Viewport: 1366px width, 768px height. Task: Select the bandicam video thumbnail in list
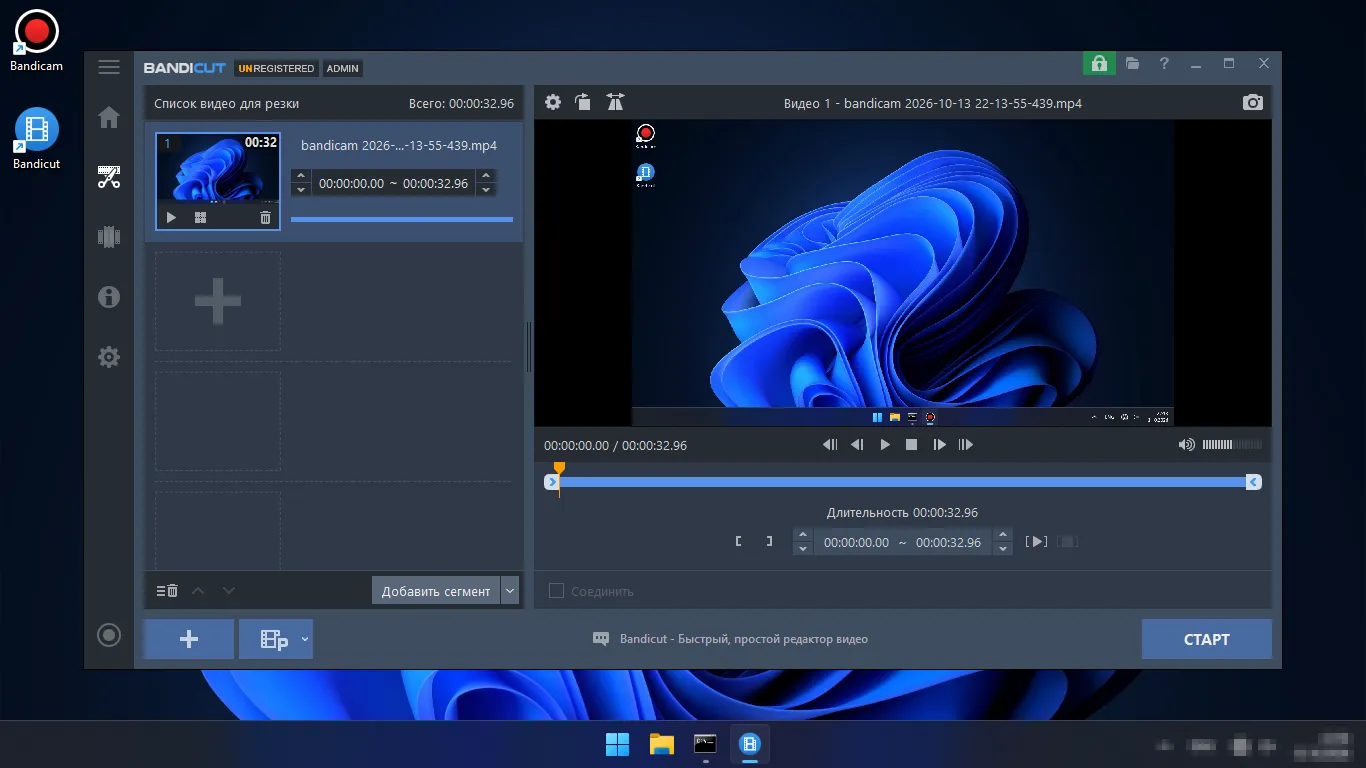click(218, 181)
